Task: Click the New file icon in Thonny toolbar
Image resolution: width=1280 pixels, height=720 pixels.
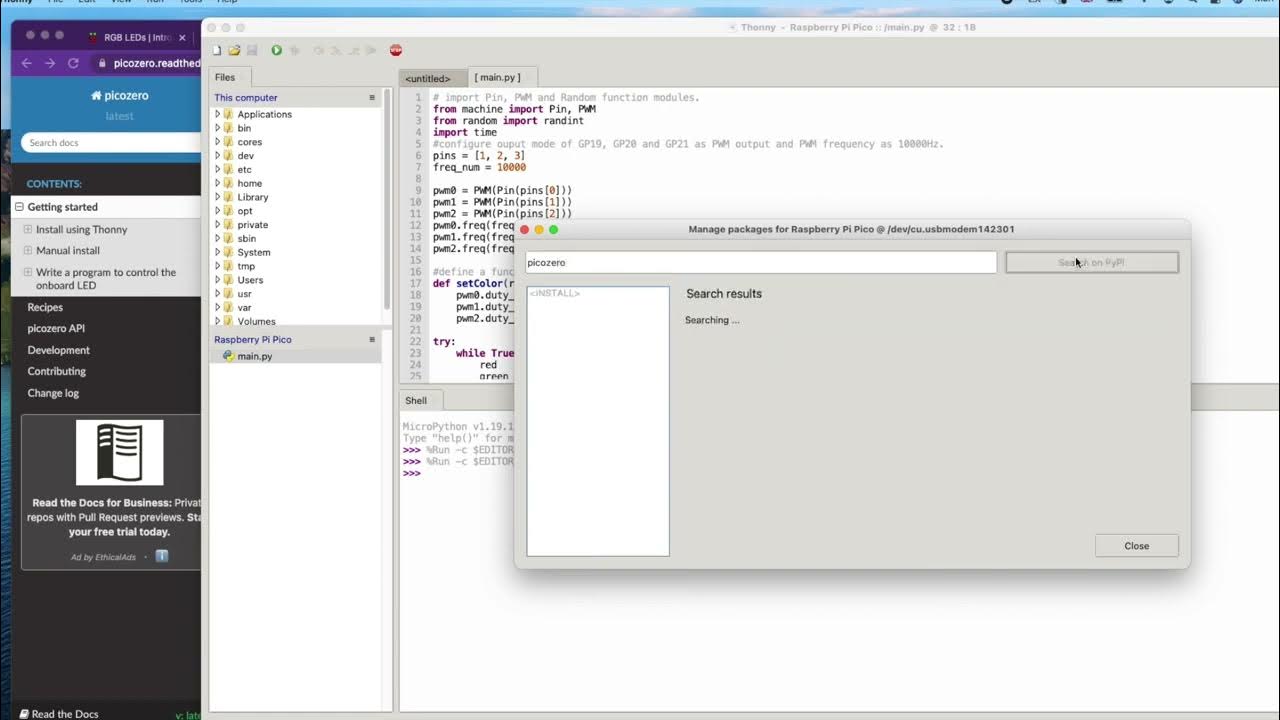Action: pyautogui.click(x=217, y=50)
